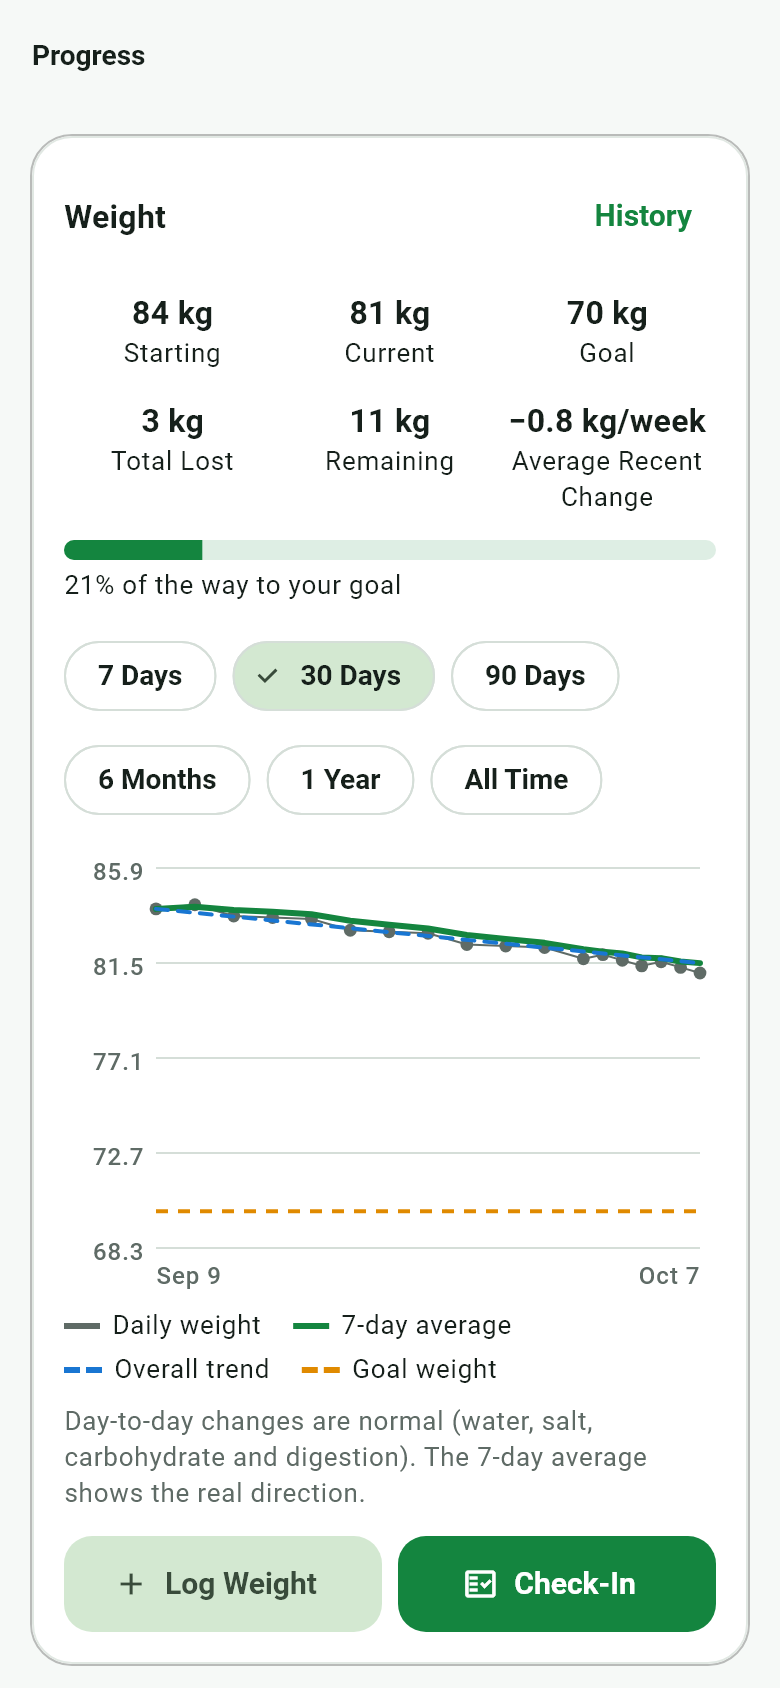Image resolution: width=780 pixels, height=1688 pixels.
Task: Select the 7 Days range chip
Action: 140,676
